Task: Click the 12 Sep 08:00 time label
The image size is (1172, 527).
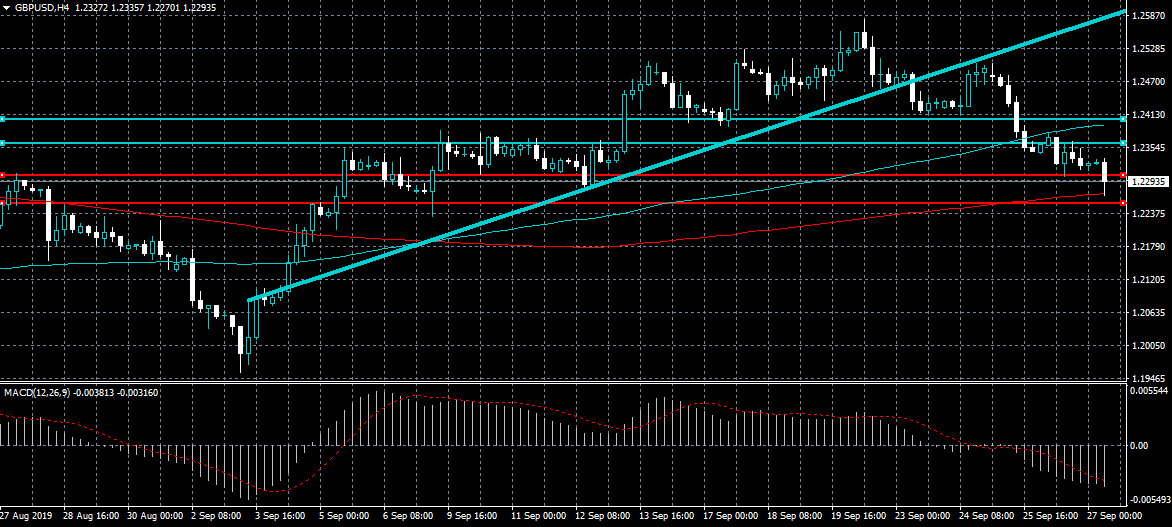Action: click(602, 516)
